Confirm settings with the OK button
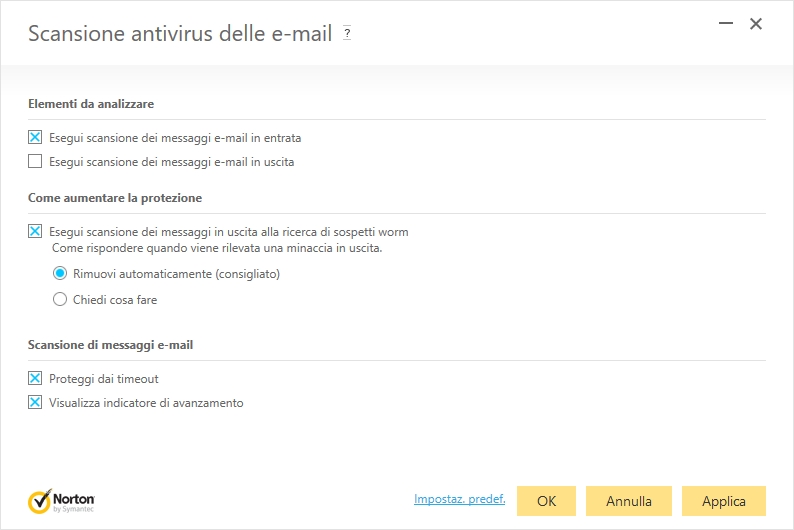Image resolution: width=794 pixels, height=530 pixels. pos(546,501)
